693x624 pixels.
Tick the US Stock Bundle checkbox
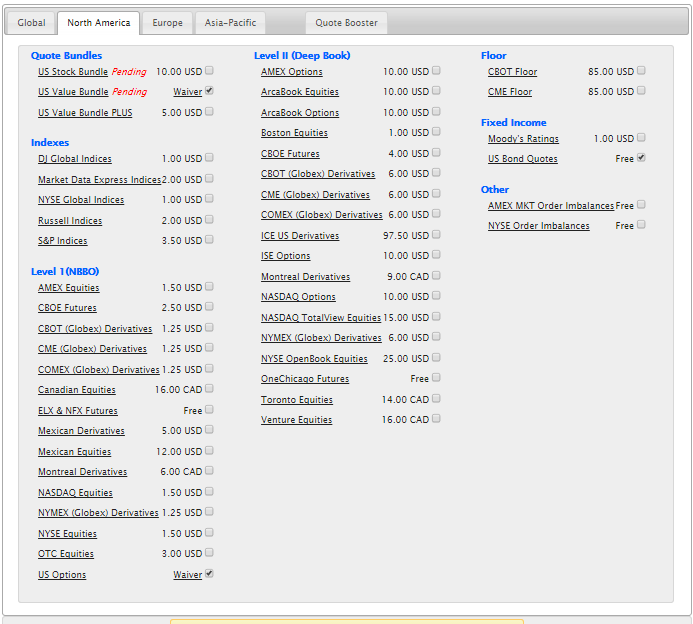point(209,70)
